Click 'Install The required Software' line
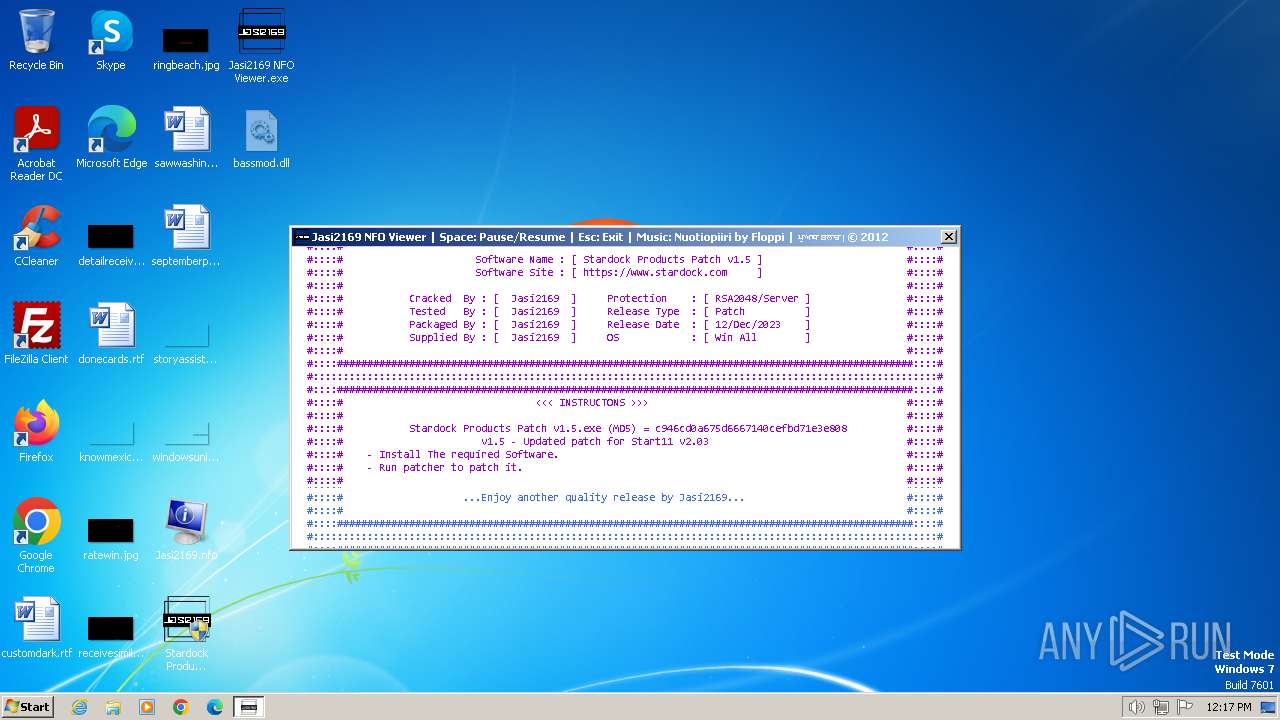 (462, 454)
